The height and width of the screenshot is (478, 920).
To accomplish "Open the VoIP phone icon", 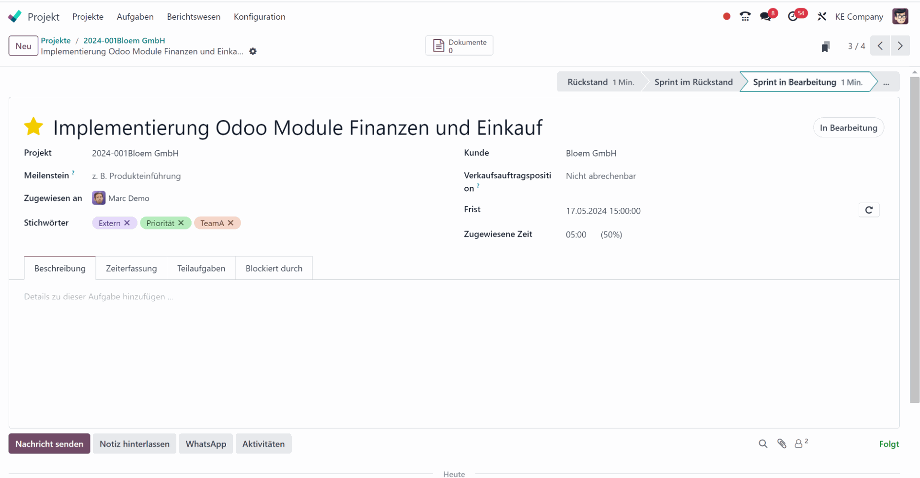I will tap(745, 16).
